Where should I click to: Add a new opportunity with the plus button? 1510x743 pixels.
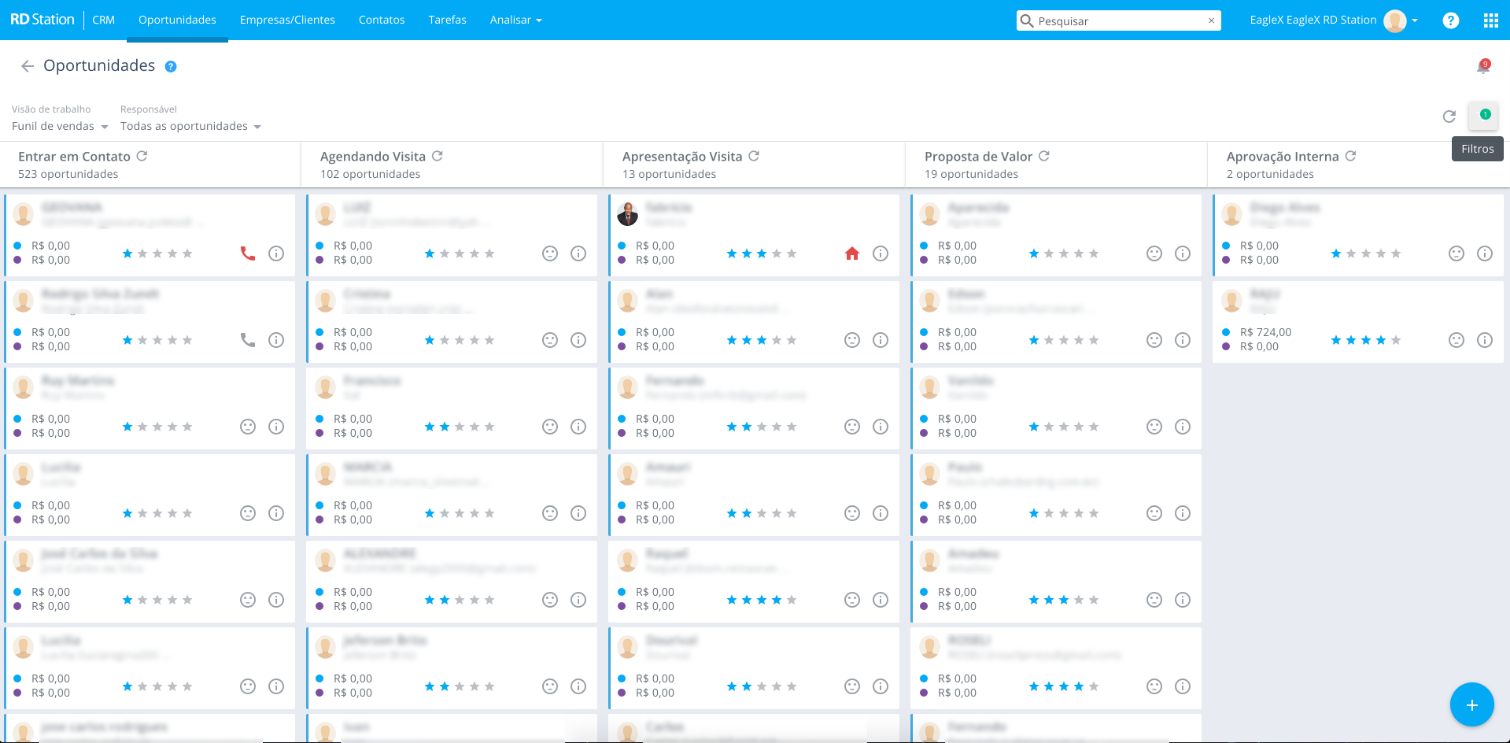pyautogui.click(x=1472, y=705)
